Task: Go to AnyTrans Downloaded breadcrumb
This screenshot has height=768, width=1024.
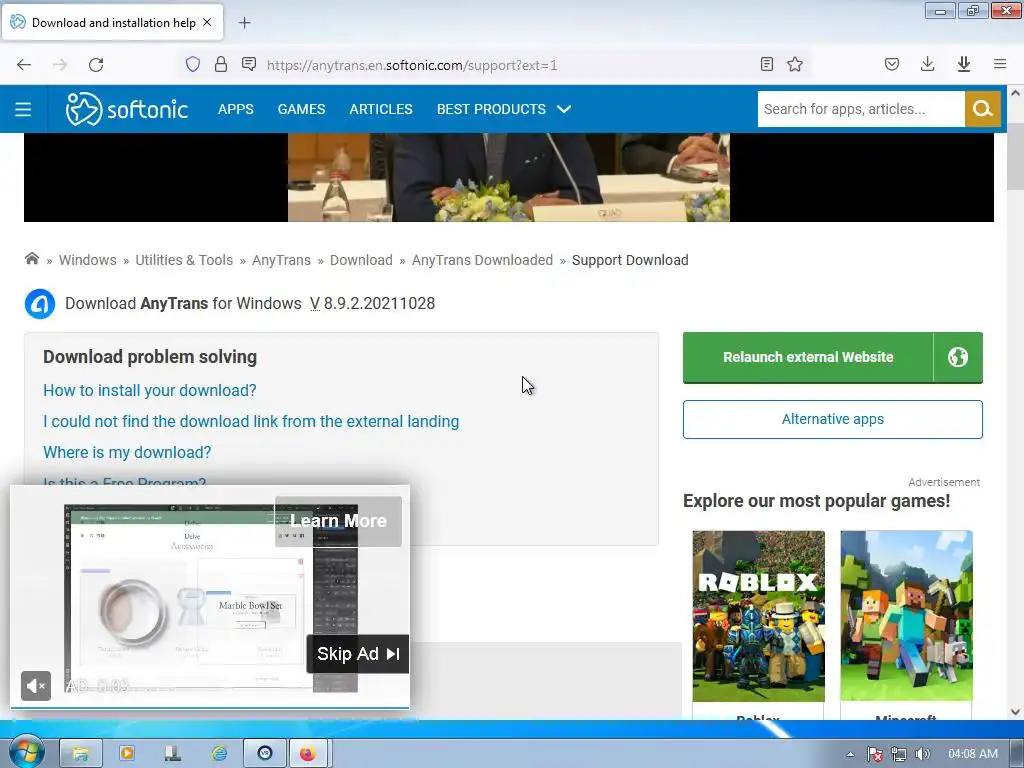Action: 482,260
